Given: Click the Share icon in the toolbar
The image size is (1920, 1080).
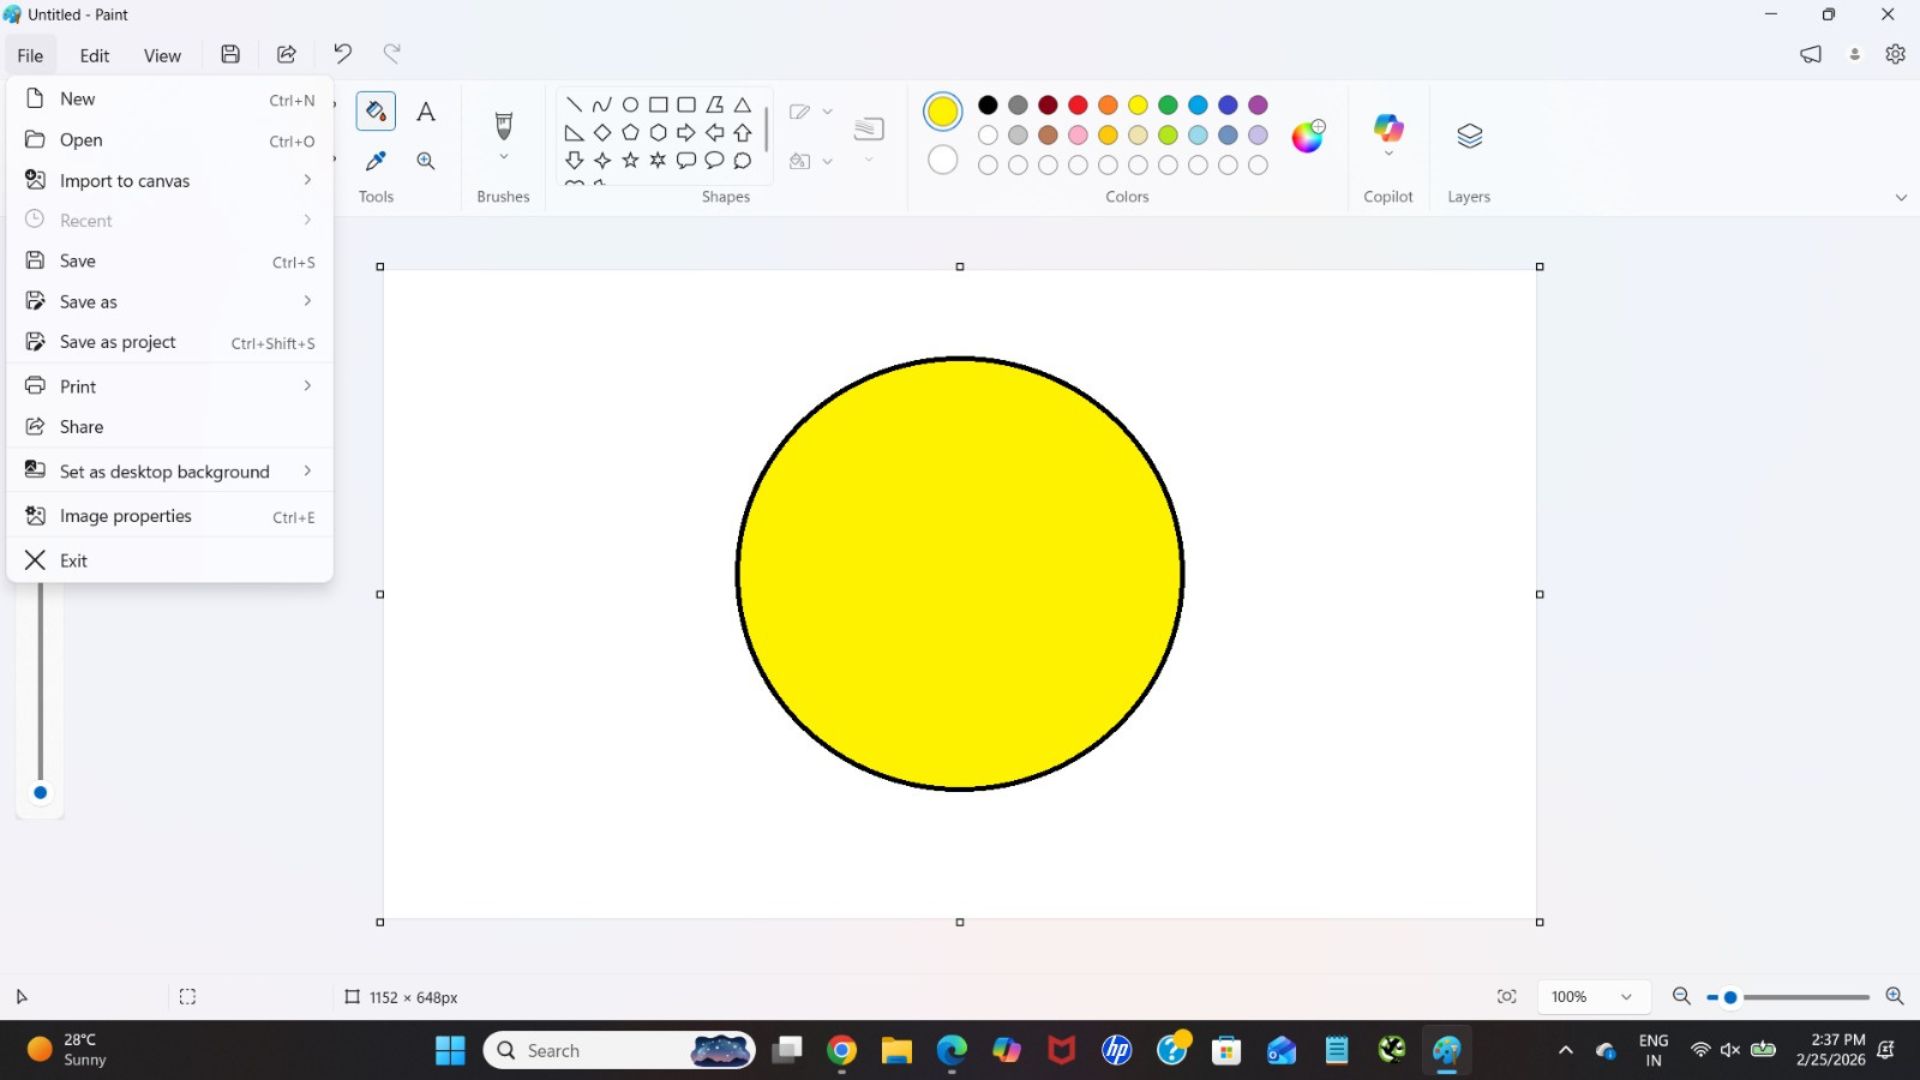Looking at the screenshot, I should pyautogui.click(x=286, y=54).
